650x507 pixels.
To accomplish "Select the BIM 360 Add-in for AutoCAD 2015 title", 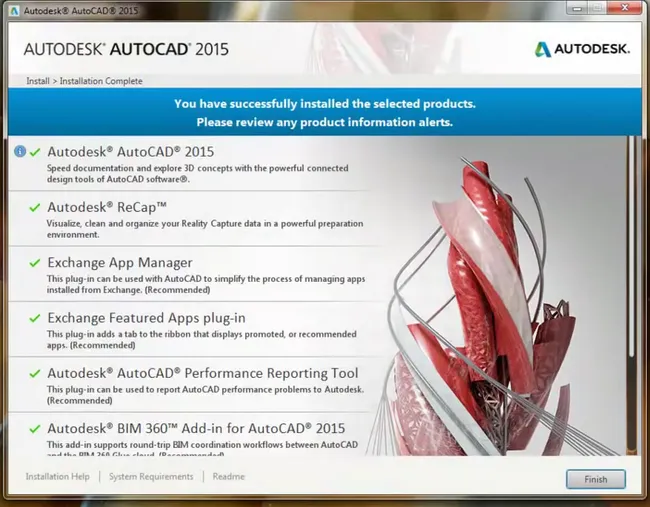I will [196, 428].
